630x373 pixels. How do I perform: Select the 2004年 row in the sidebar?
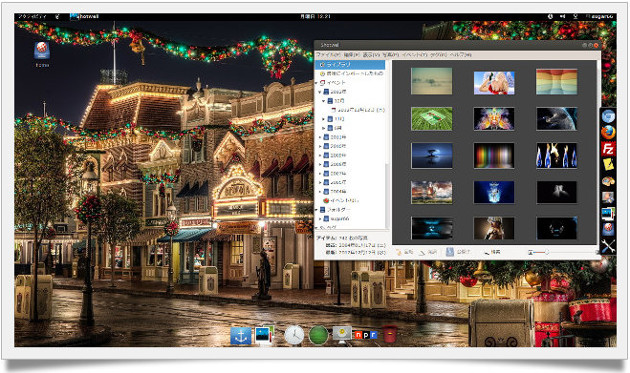coord(350,192)
